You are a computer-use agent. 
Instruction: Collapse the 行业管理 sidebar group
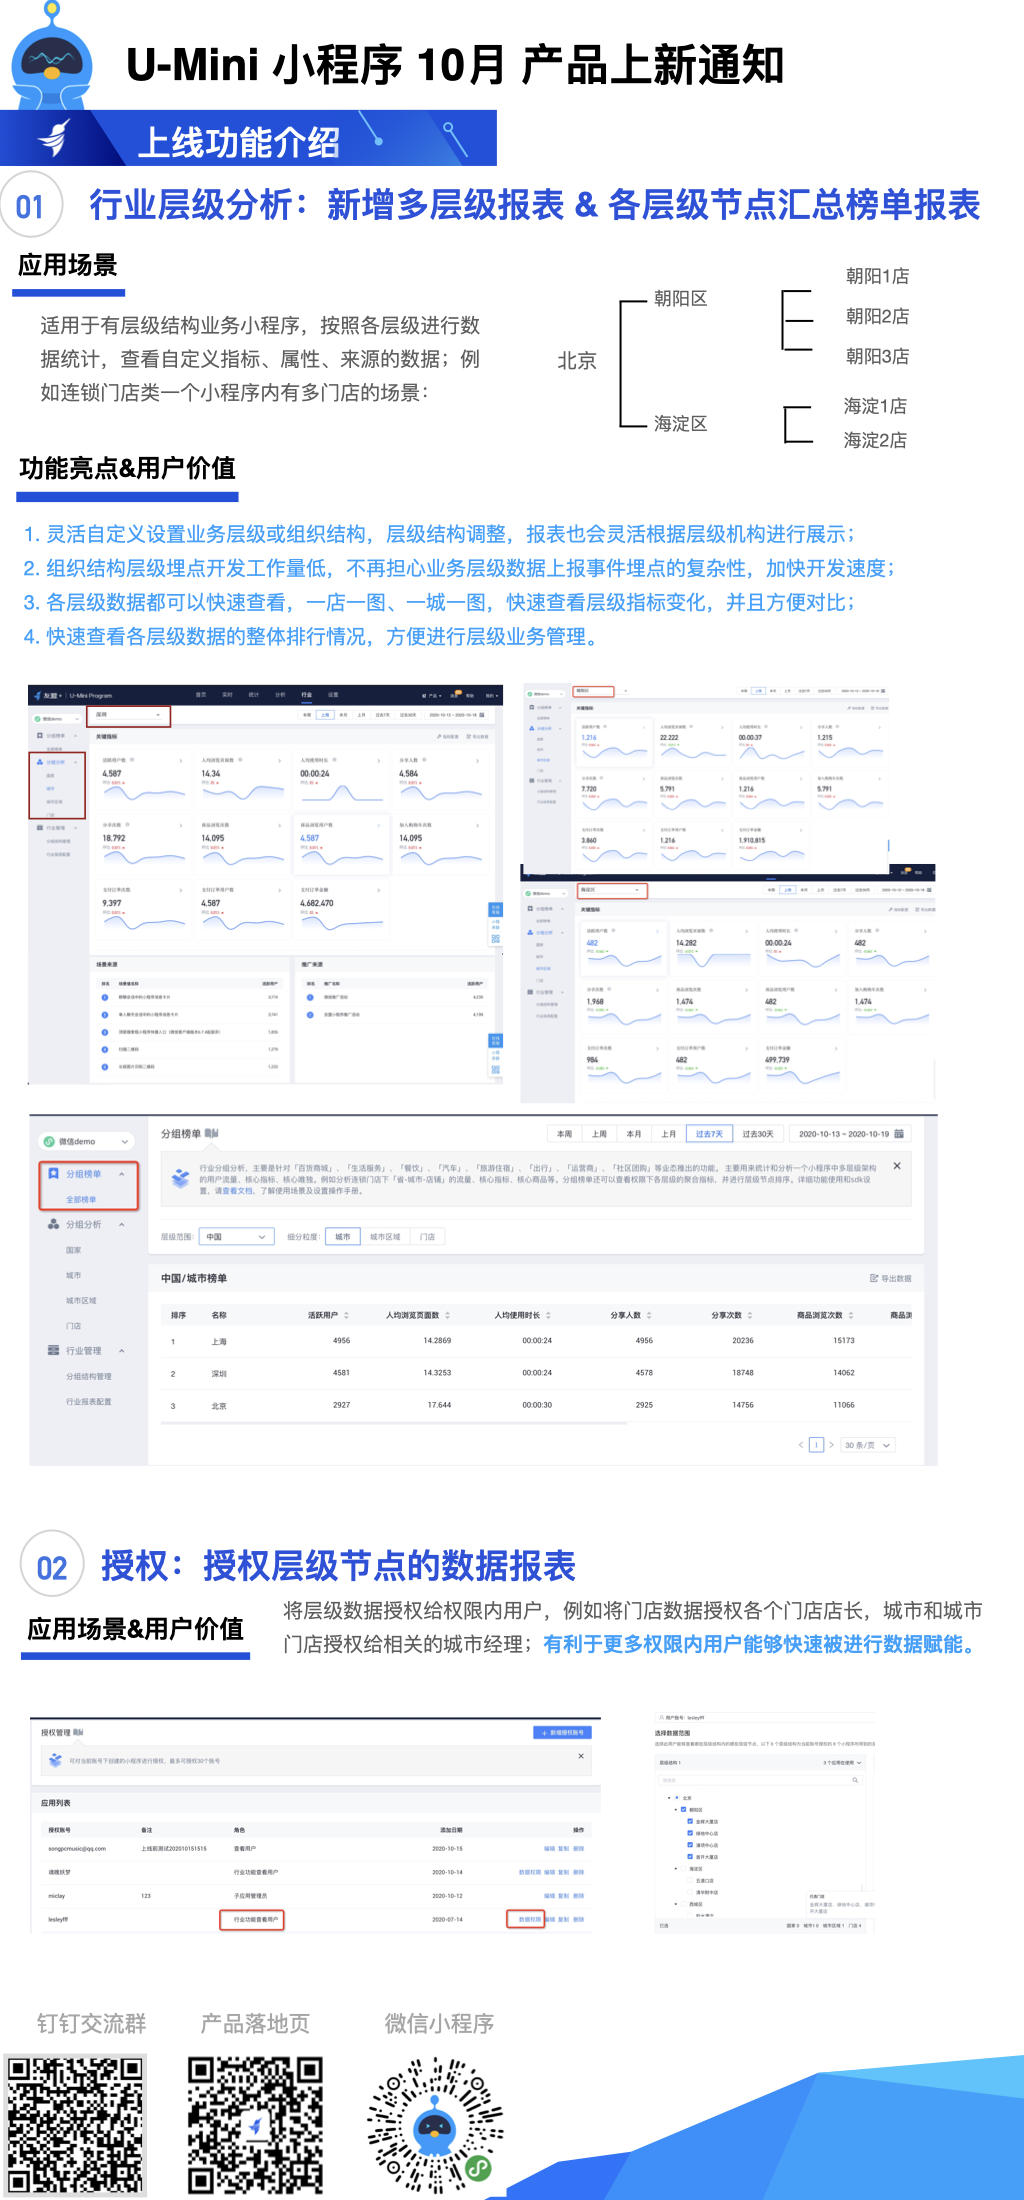122,1350
